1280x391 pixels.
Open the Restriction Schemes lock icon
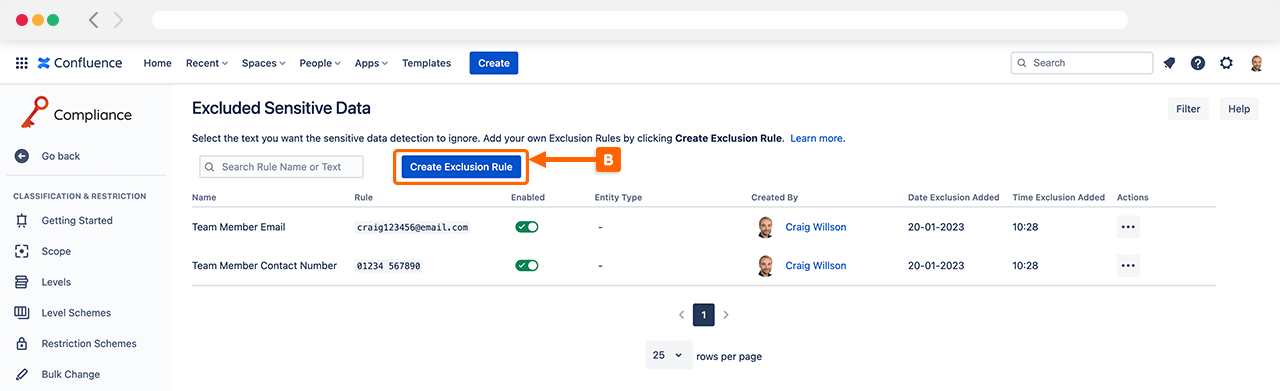[21, 344]
